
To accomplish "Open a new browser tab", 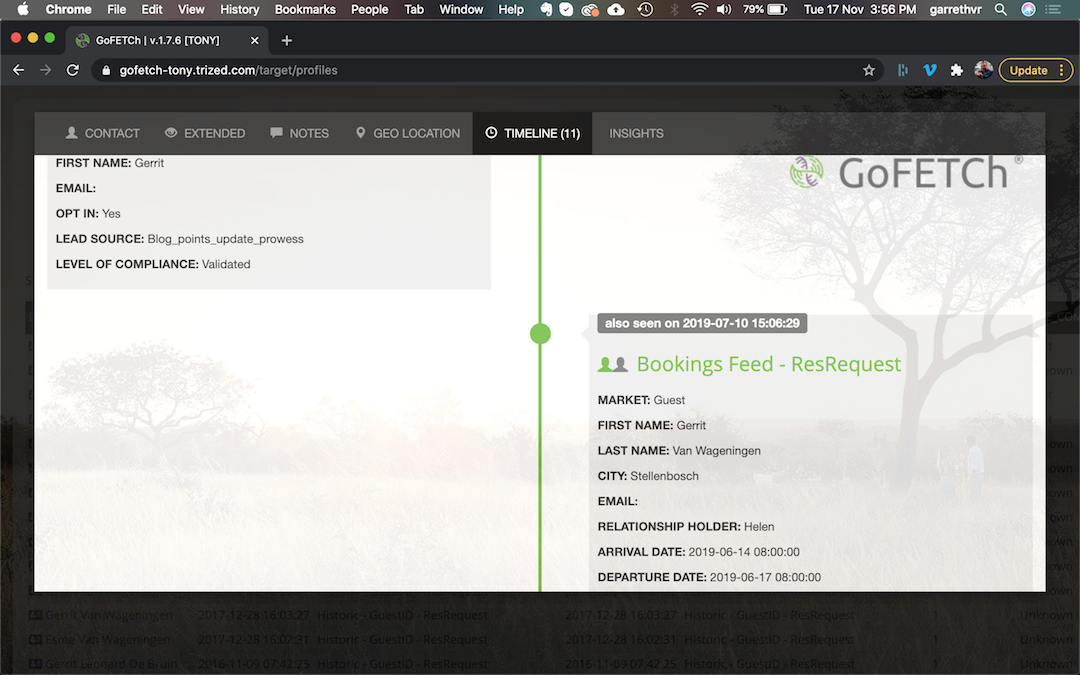I will (x=287, y=41).
